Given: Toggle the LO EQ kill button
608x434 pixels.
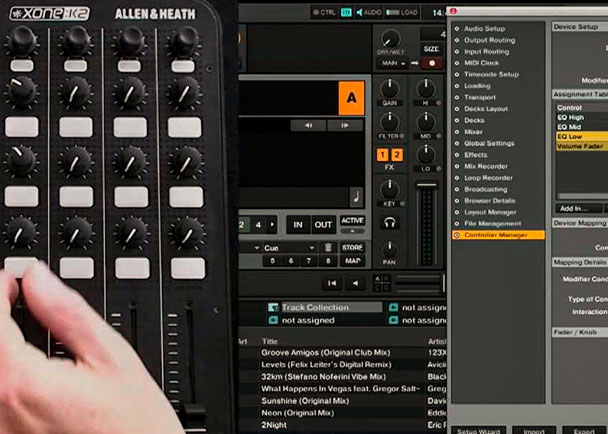Looking at the screenshot, I should pyautogui.click(x=439, y=169).
